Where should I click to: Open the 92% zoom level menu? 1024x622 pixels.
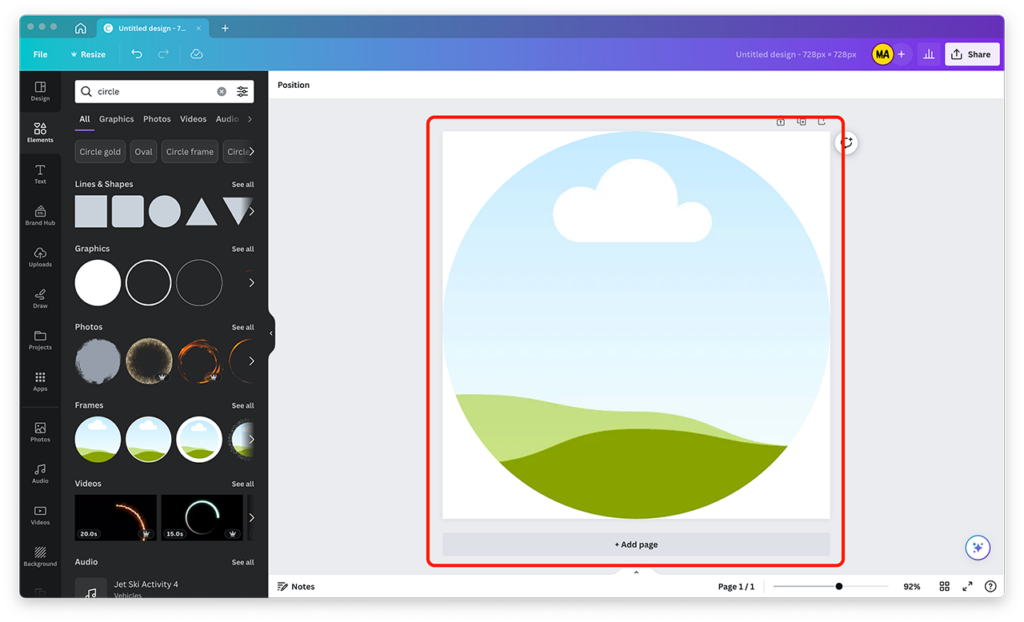click(x=912, y=586)
